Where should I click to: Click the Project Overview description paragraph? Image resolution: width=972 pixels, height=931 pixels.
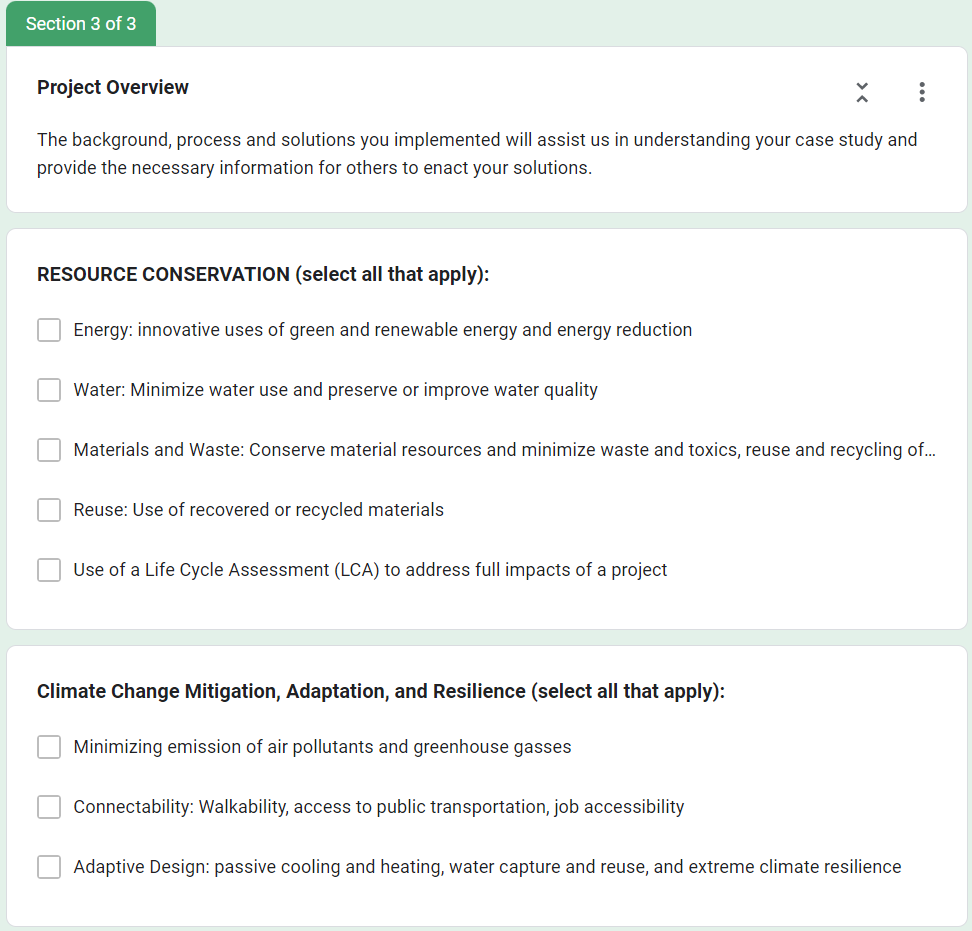(477, 153)
